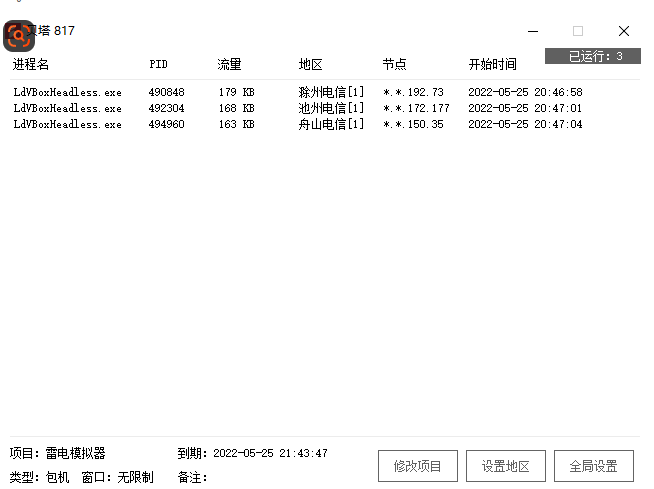Click window limit value 无限制

point(136,477)
